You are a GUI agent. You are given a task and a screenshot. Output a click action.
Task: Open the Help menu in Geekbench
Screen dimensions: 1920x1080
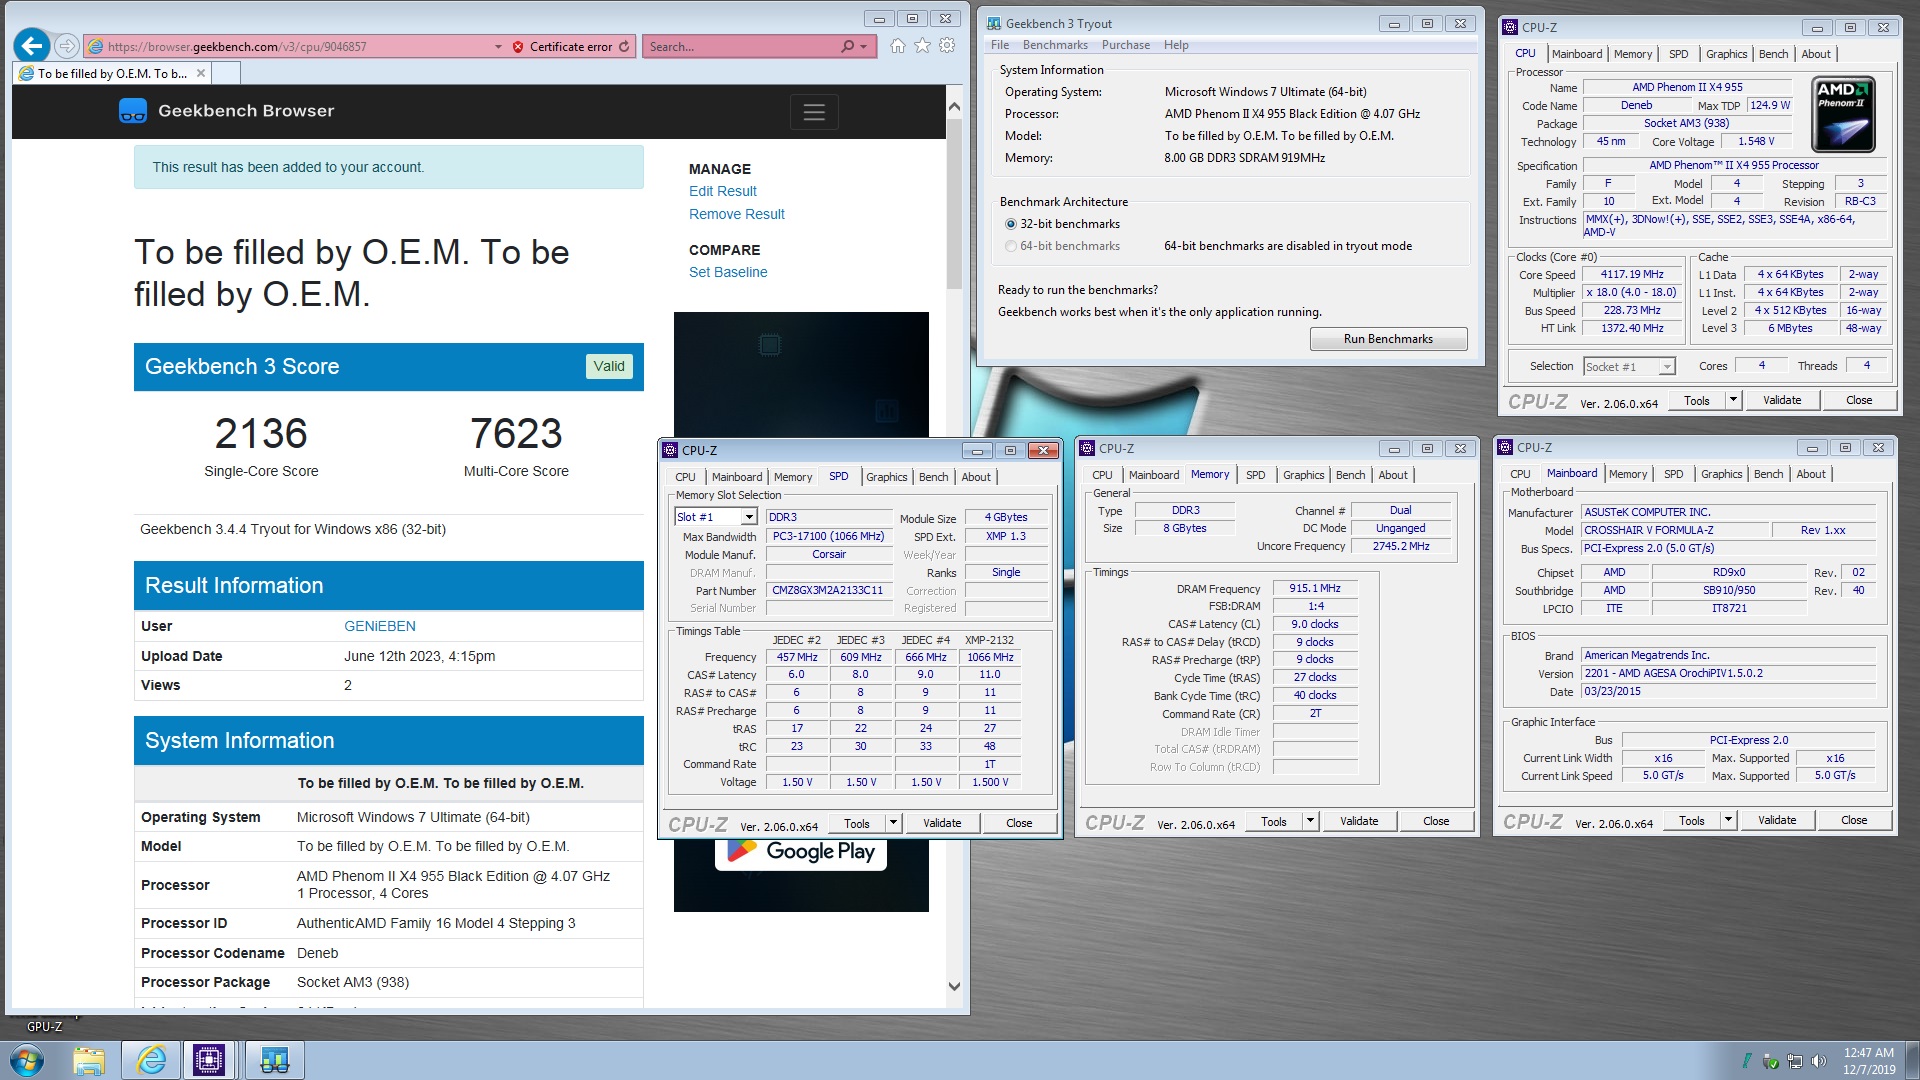click(1176, 45)
